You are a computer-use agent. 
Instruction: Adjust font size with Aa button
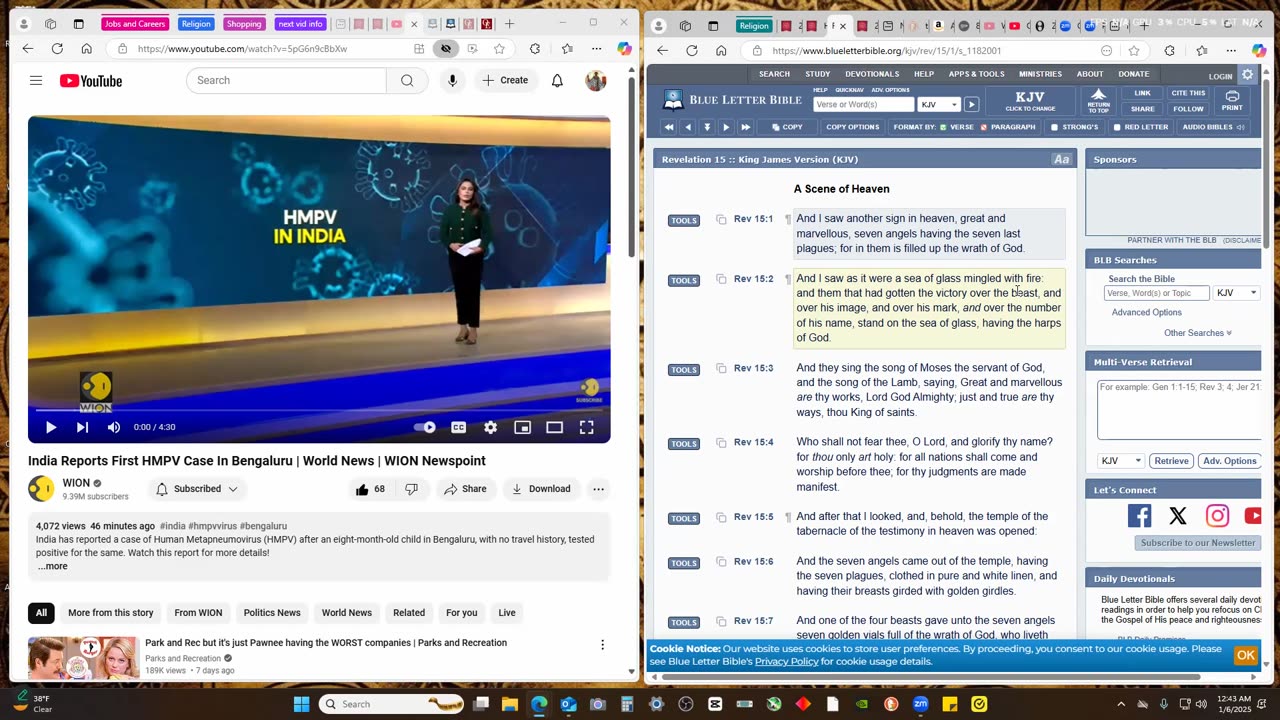[1061, 159]
